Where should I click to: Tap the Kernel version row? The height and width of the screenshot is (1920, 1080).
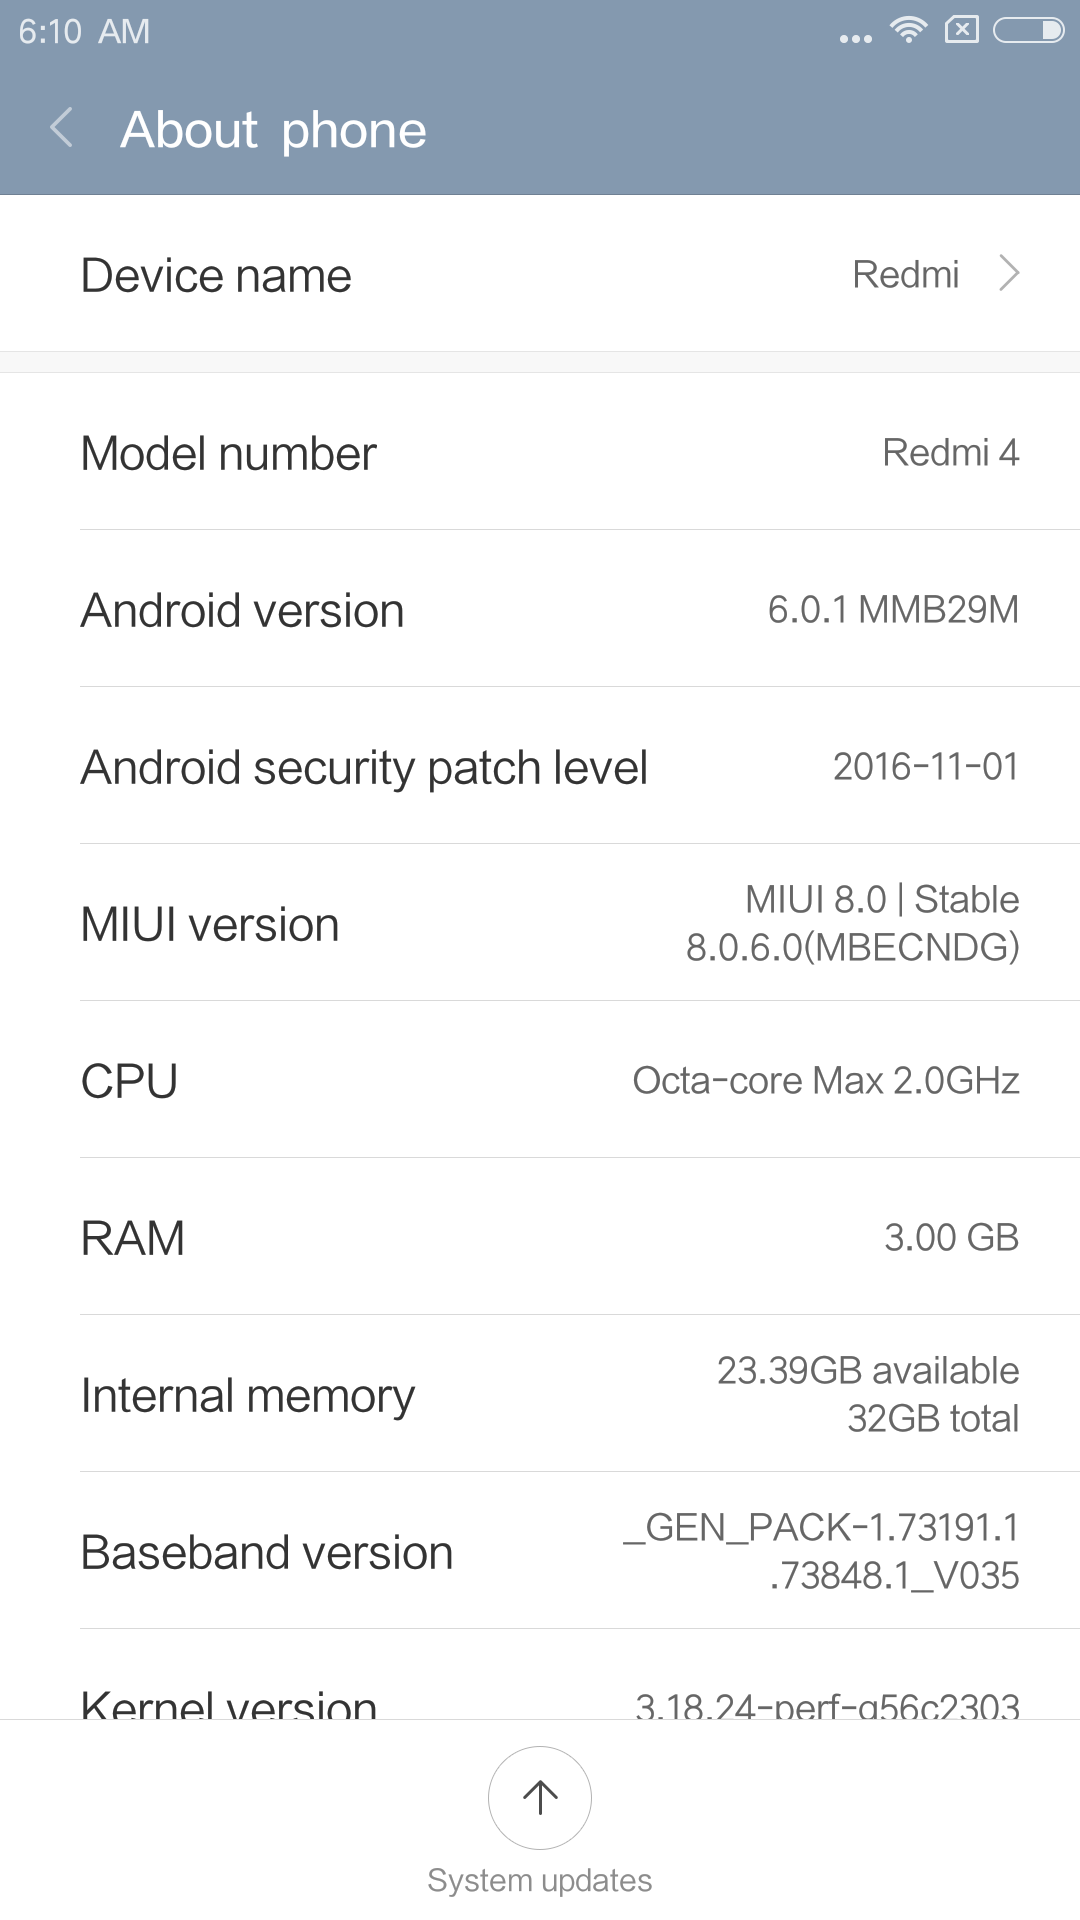(540, 1700)
